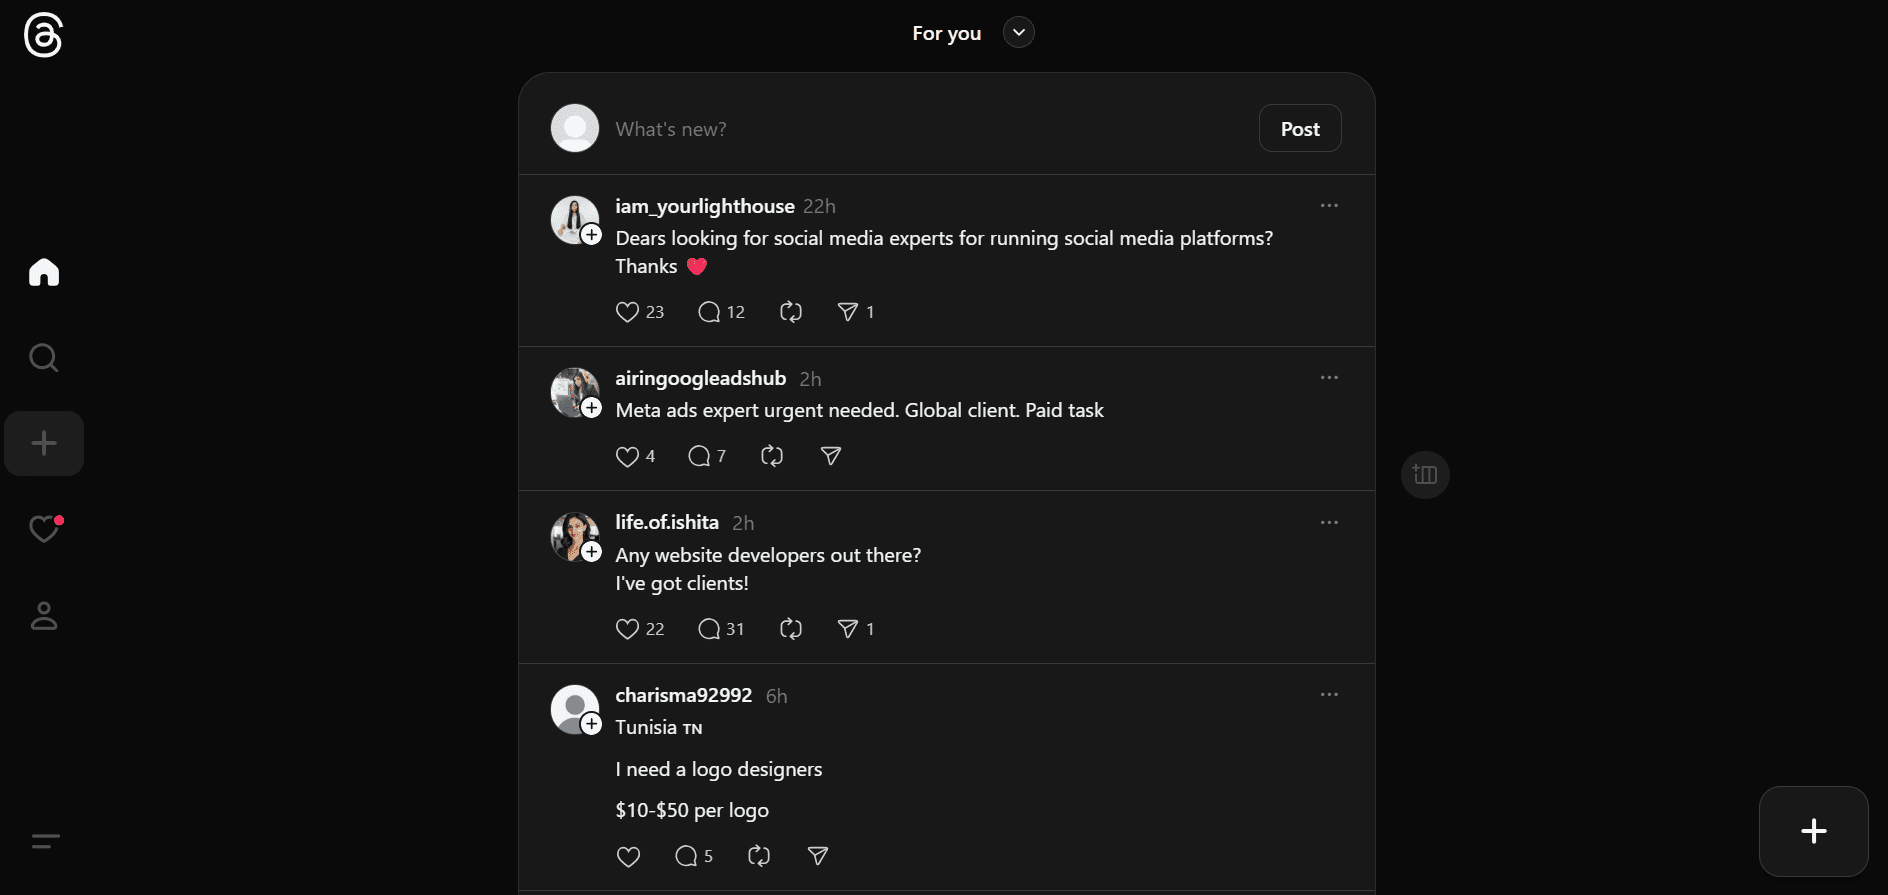The image size is (1888, 895).
Task: Click the Post button
Action: click(1299, 128)
